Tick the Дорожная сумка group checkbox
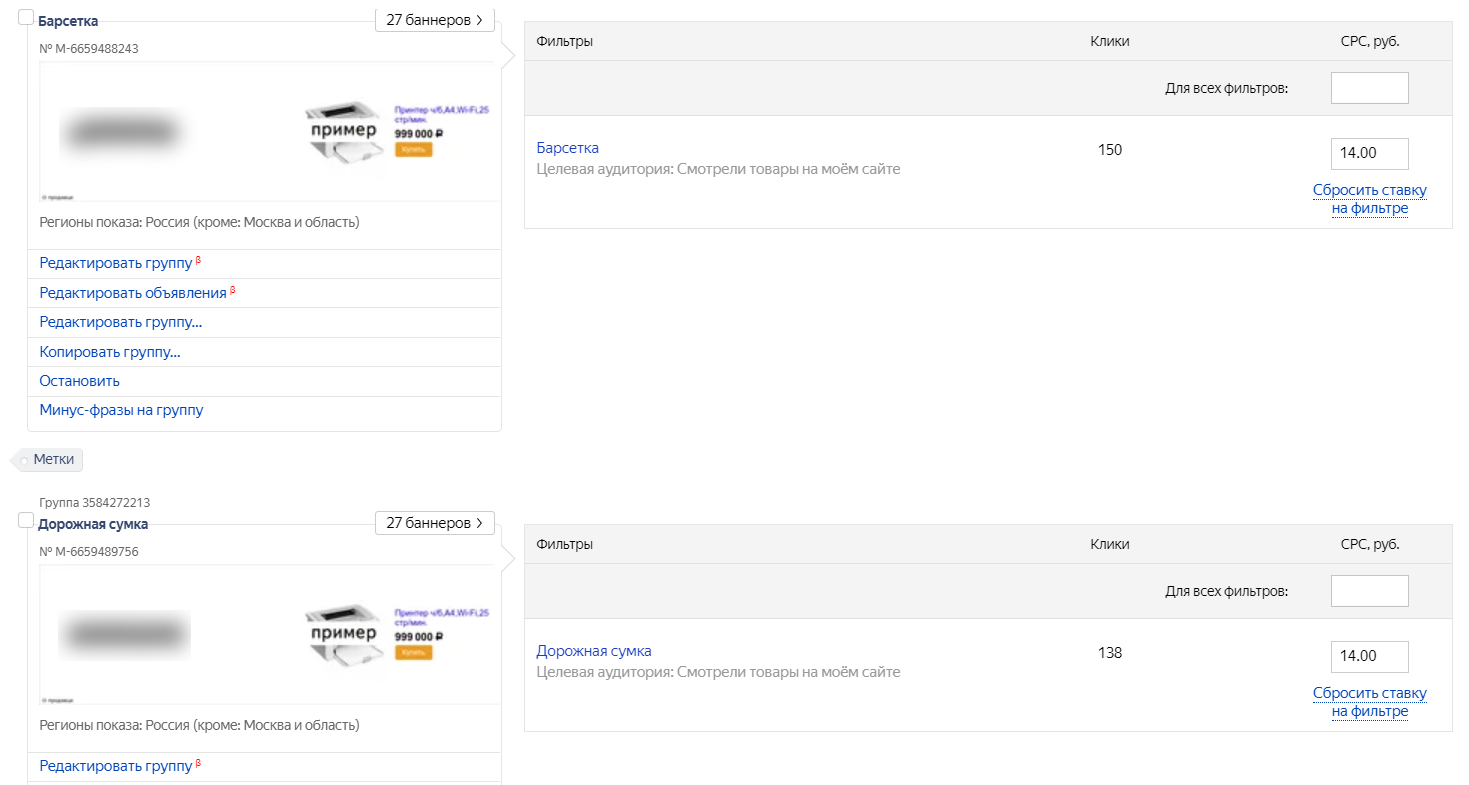This screenshot has width=1469, height=785. click(x=26, y=520)
